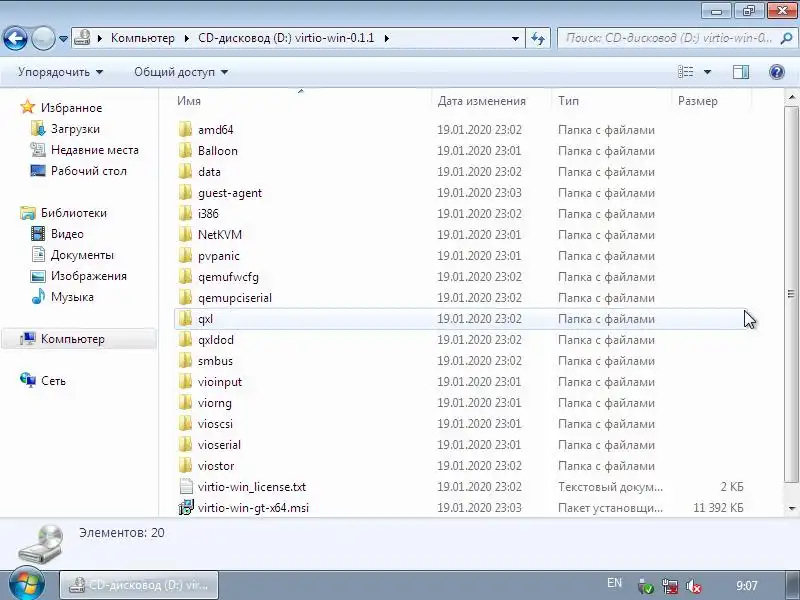Viewport: 800px width, 600px height.
Task: Click the EN language indicator
Action: tap(614, 583)
